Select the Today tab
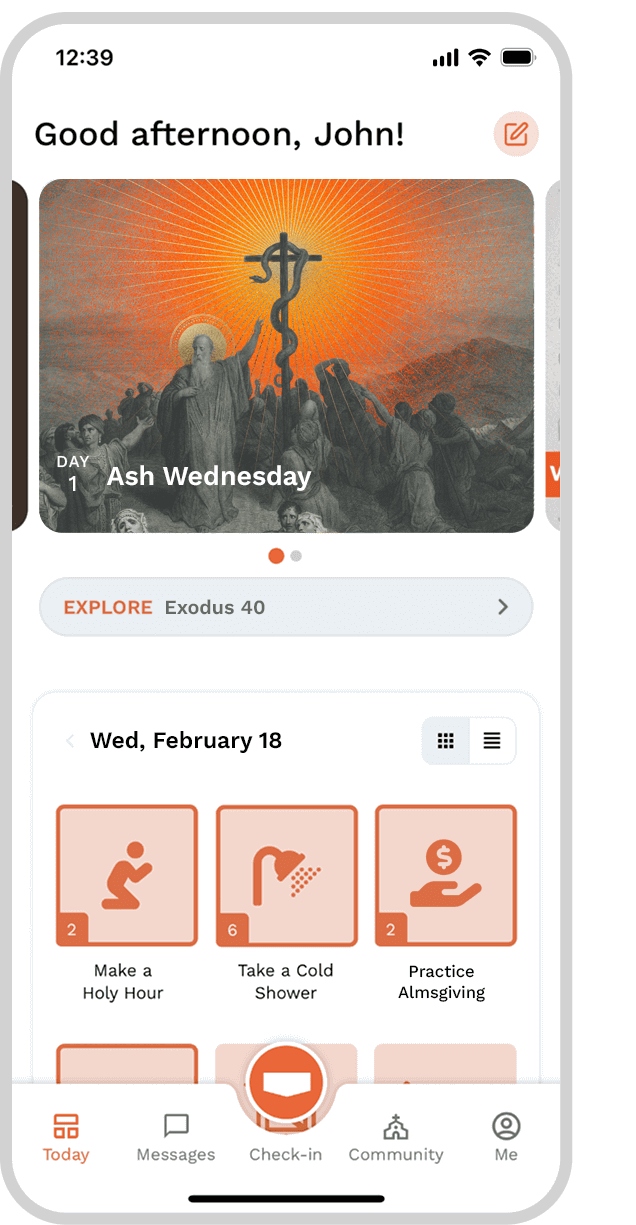Viewport: 636px width, 1225px height. click(66, 1138)
